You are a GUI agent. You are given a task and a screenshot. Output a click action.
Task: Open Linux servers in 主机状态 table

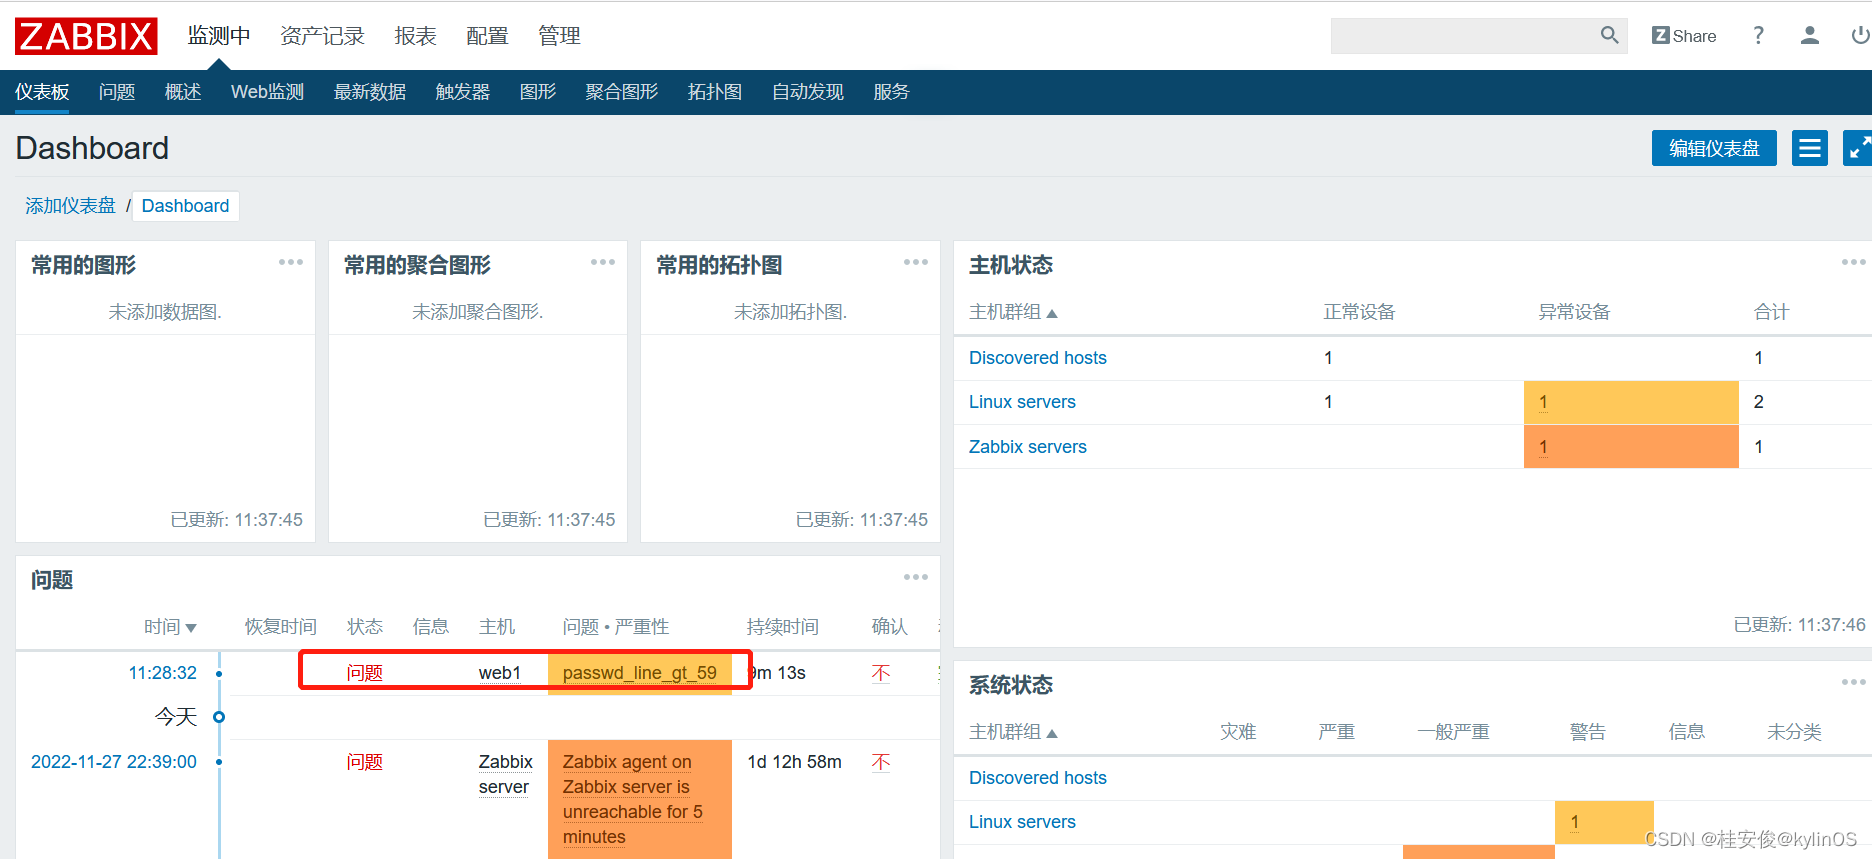[x=1022, y=402]
